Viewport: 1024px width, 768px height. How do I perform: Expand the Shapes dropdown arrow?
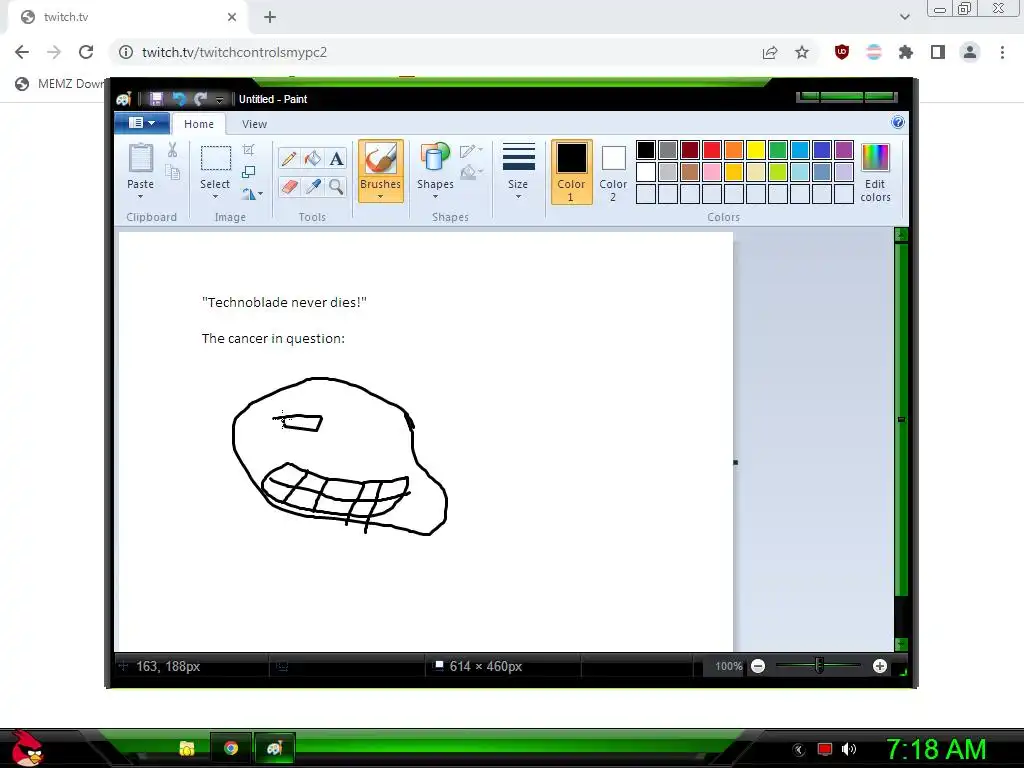click(435, 197)
